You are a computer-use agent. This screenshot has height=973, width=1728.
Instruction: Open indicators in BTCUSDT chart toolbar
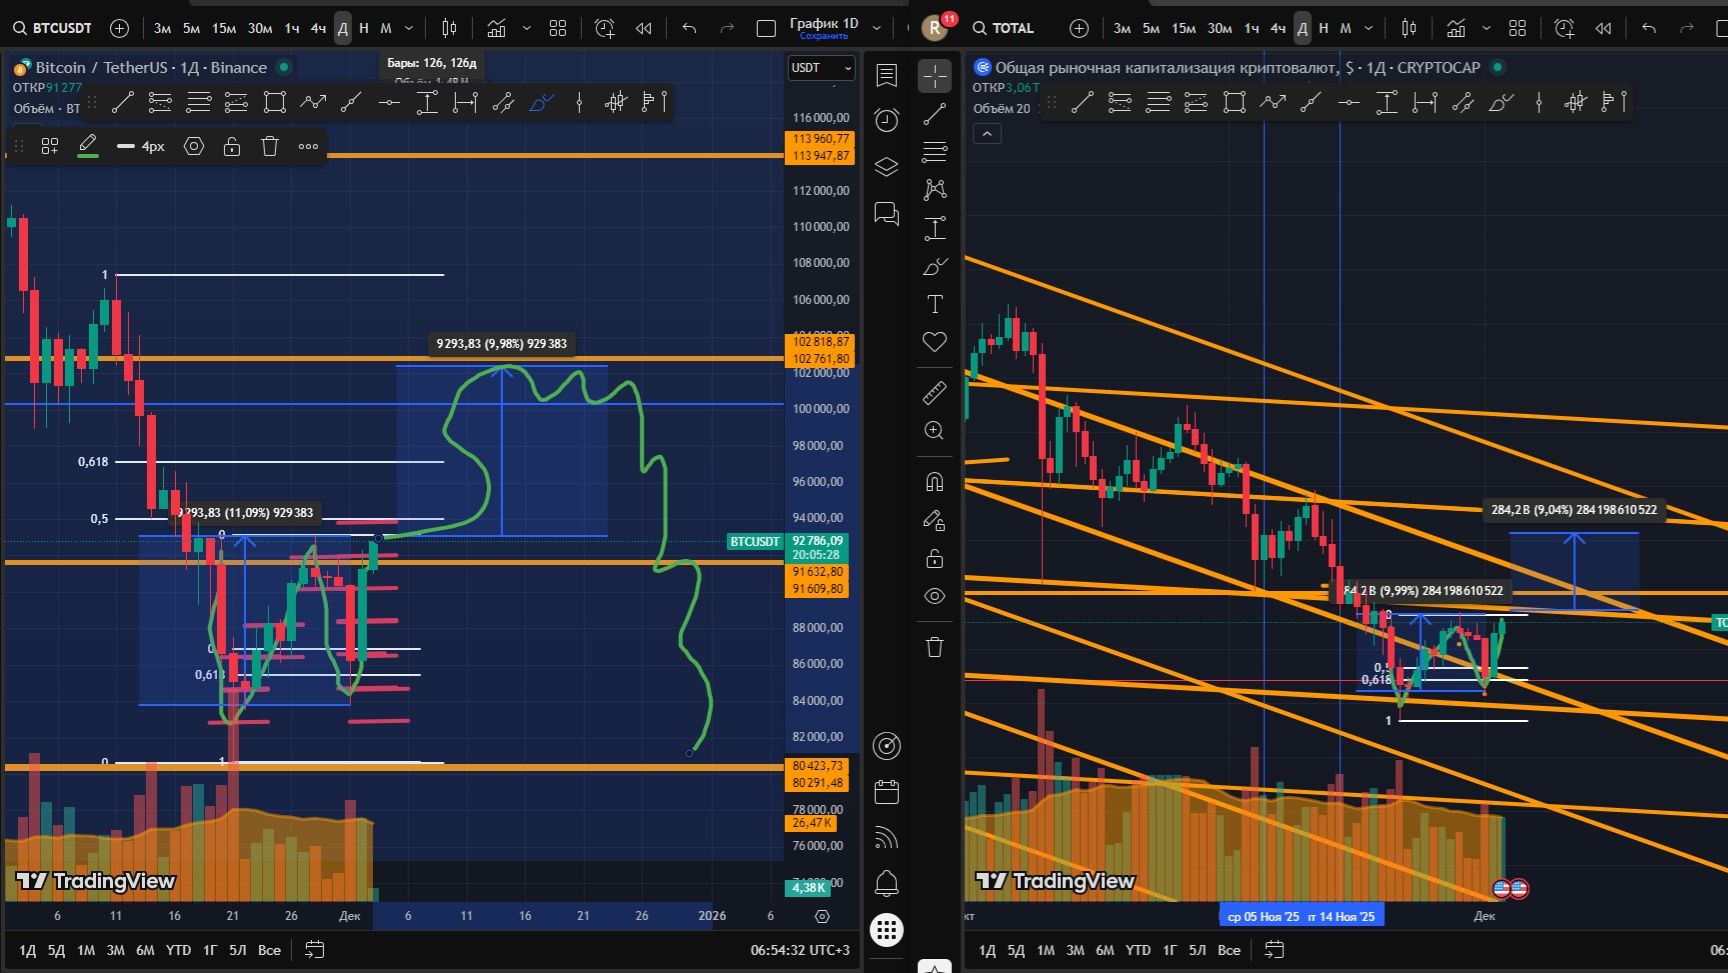click(x=496, y=28)
